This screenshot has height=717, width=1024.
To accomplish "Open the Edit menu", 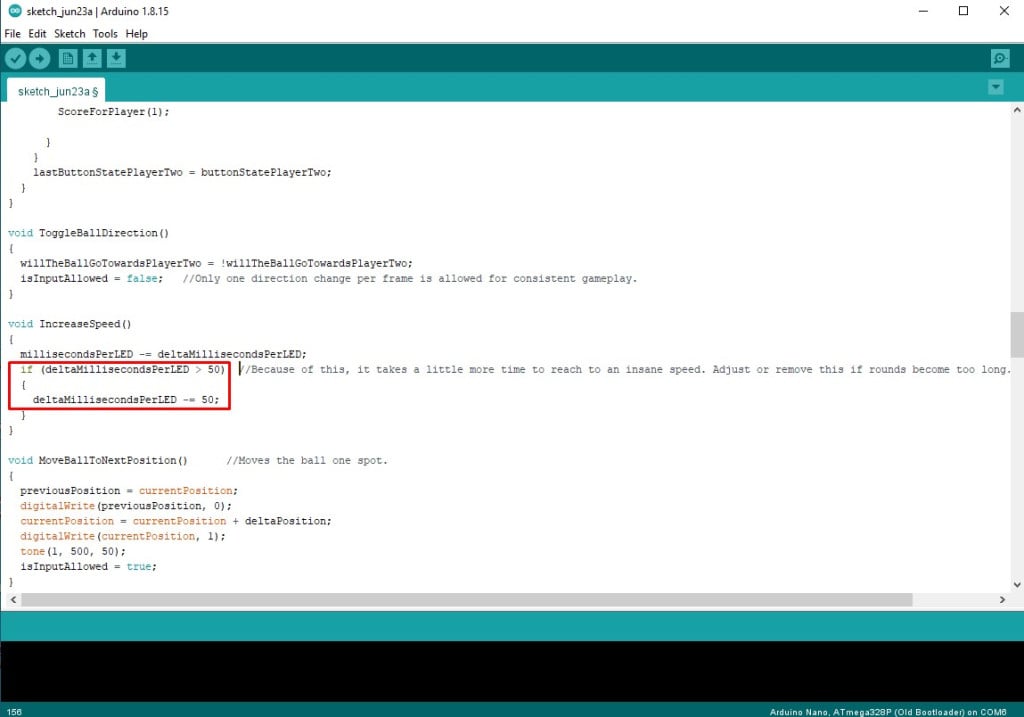I will pyautogui.click(x=37, y=33).
